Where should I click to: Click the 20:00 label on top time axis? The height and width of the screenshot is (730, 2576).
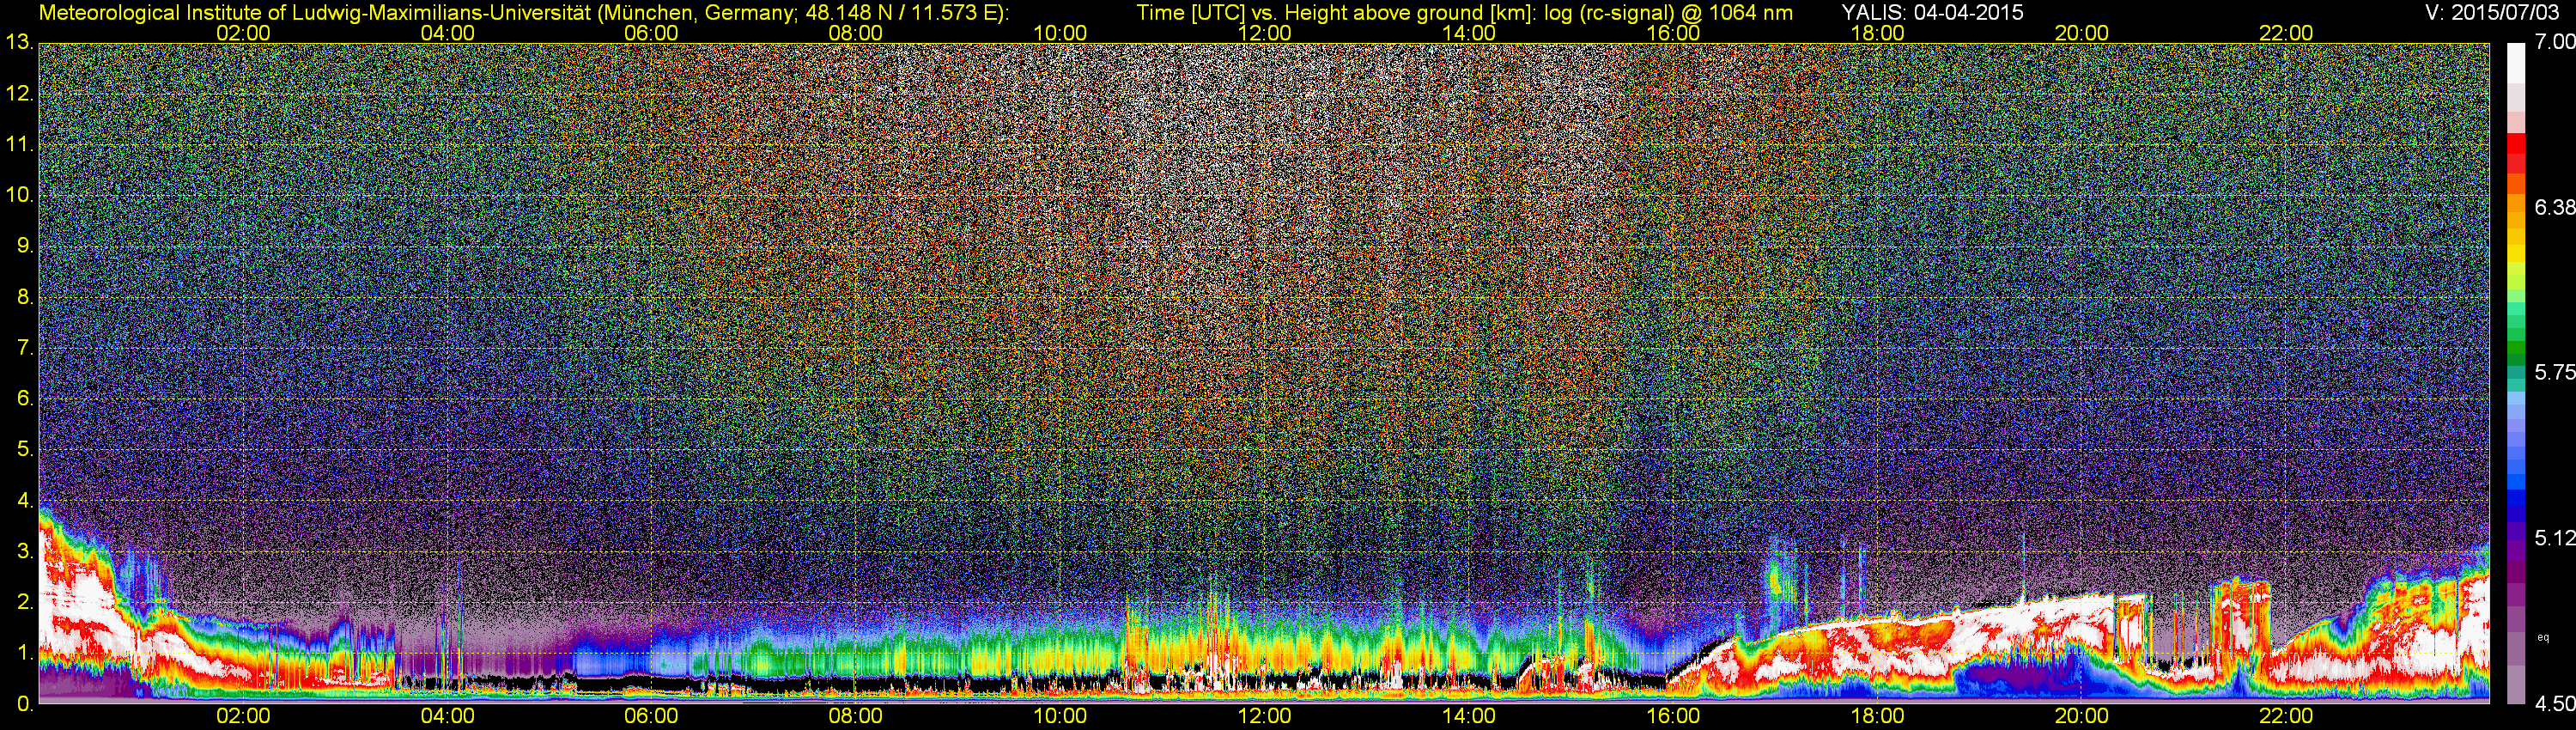coord(2082,33)
